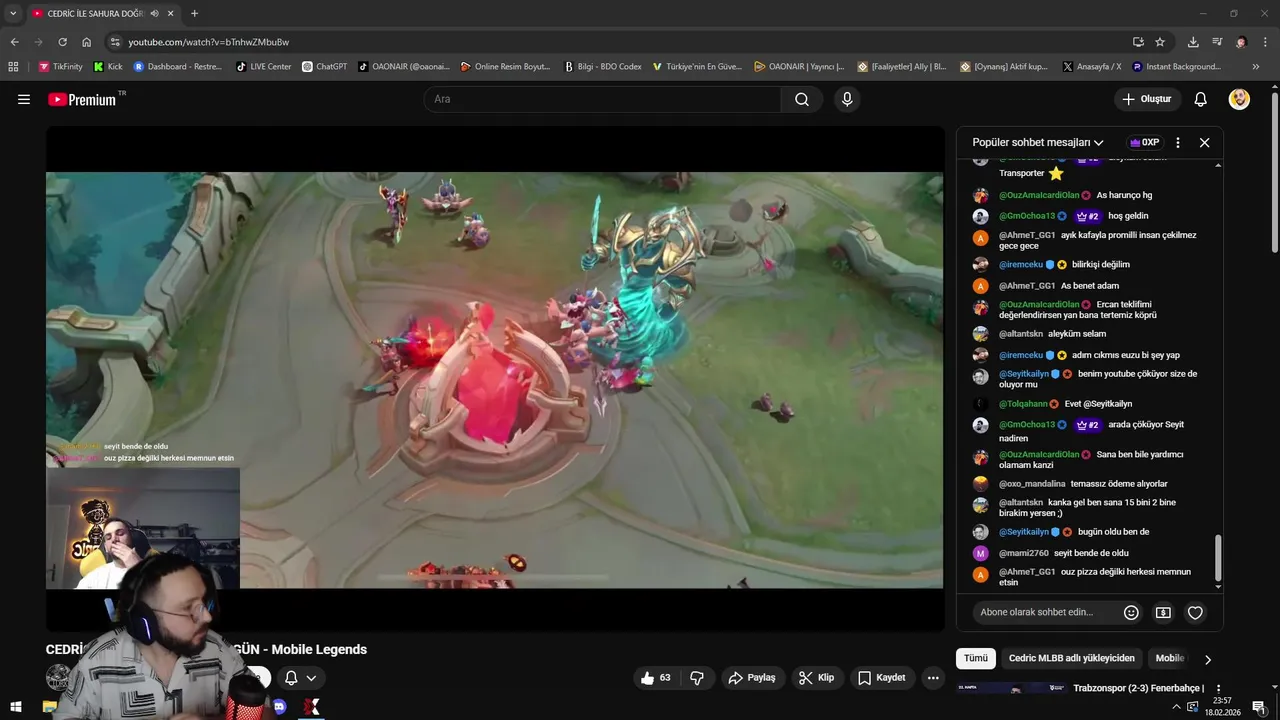The height and width of the screenshot is (720, 1280).
Task: Show more bookmarks chevron
Action: 1256,67
